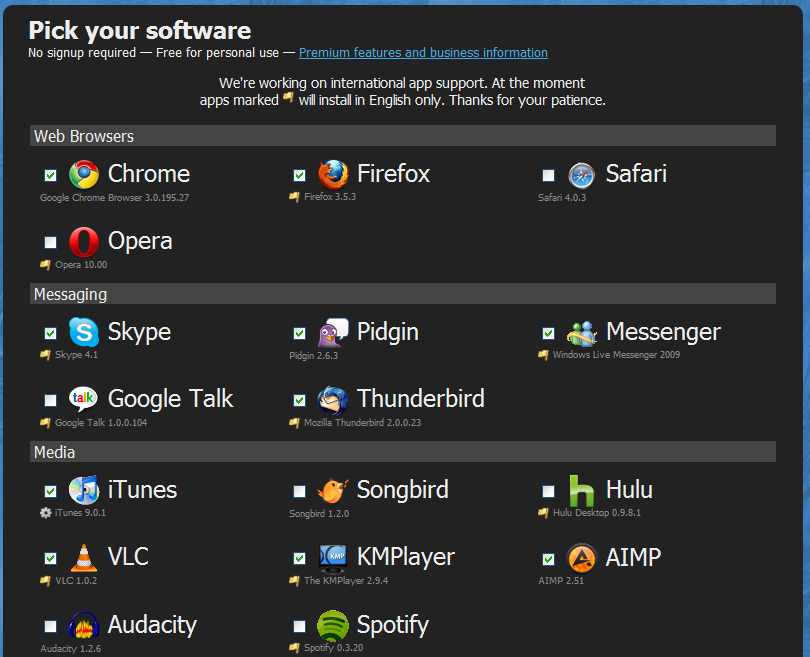The image size is (810, 657).
Task: Untick the iTunes checkbox
Action: coord(51,491)
